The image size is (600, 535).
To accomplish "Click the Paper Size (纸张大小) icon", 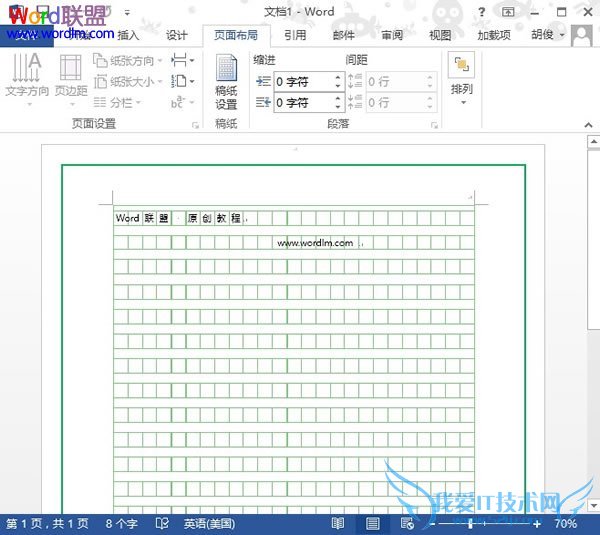I will click(100, 81).
